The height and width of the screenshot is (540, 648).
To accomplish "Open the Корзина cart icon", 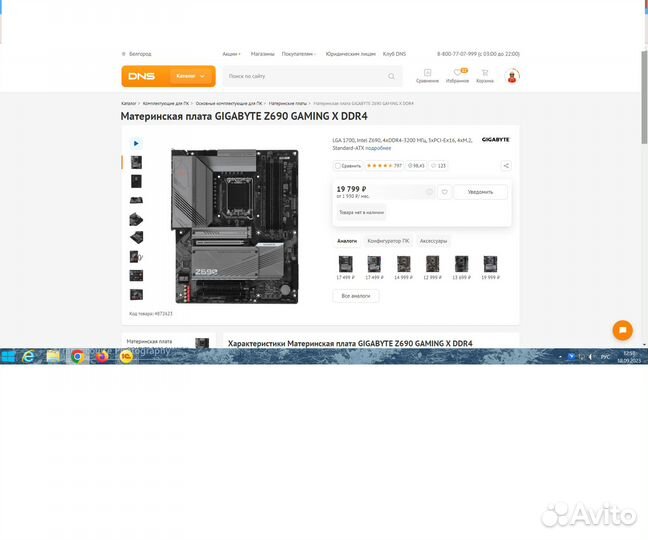I will tap(485, 76).
